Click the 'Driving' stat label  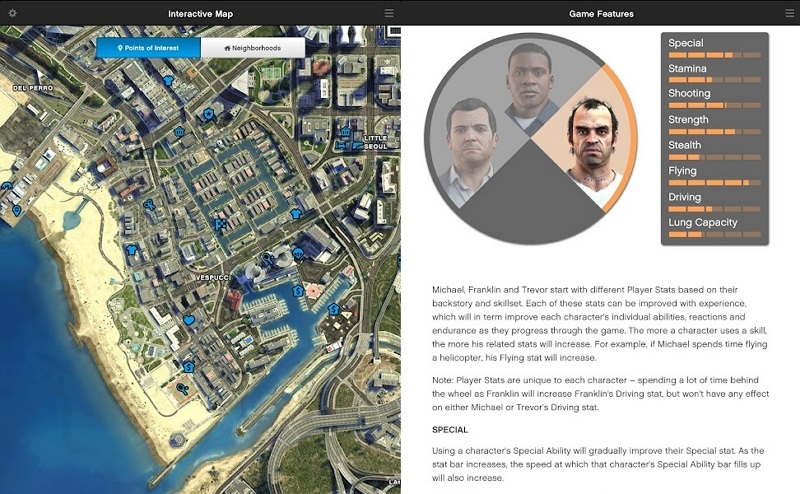(x=685, y=197)
